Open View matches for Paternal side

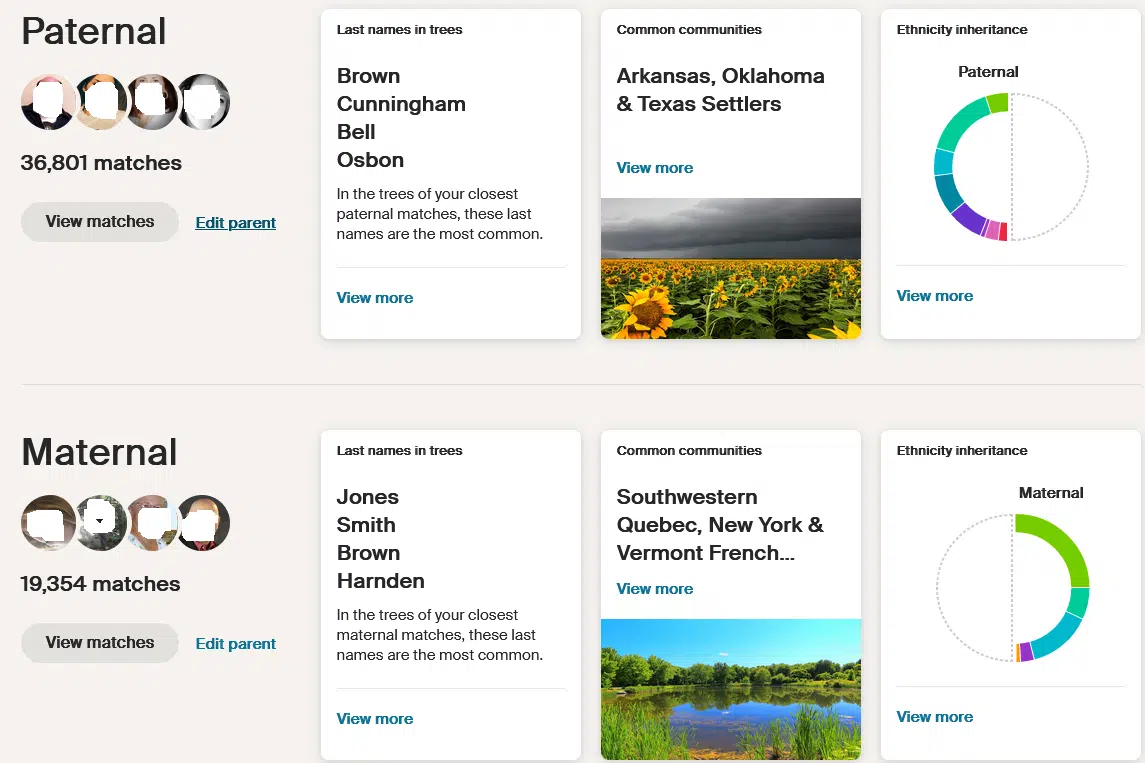(x=99, y=222)
